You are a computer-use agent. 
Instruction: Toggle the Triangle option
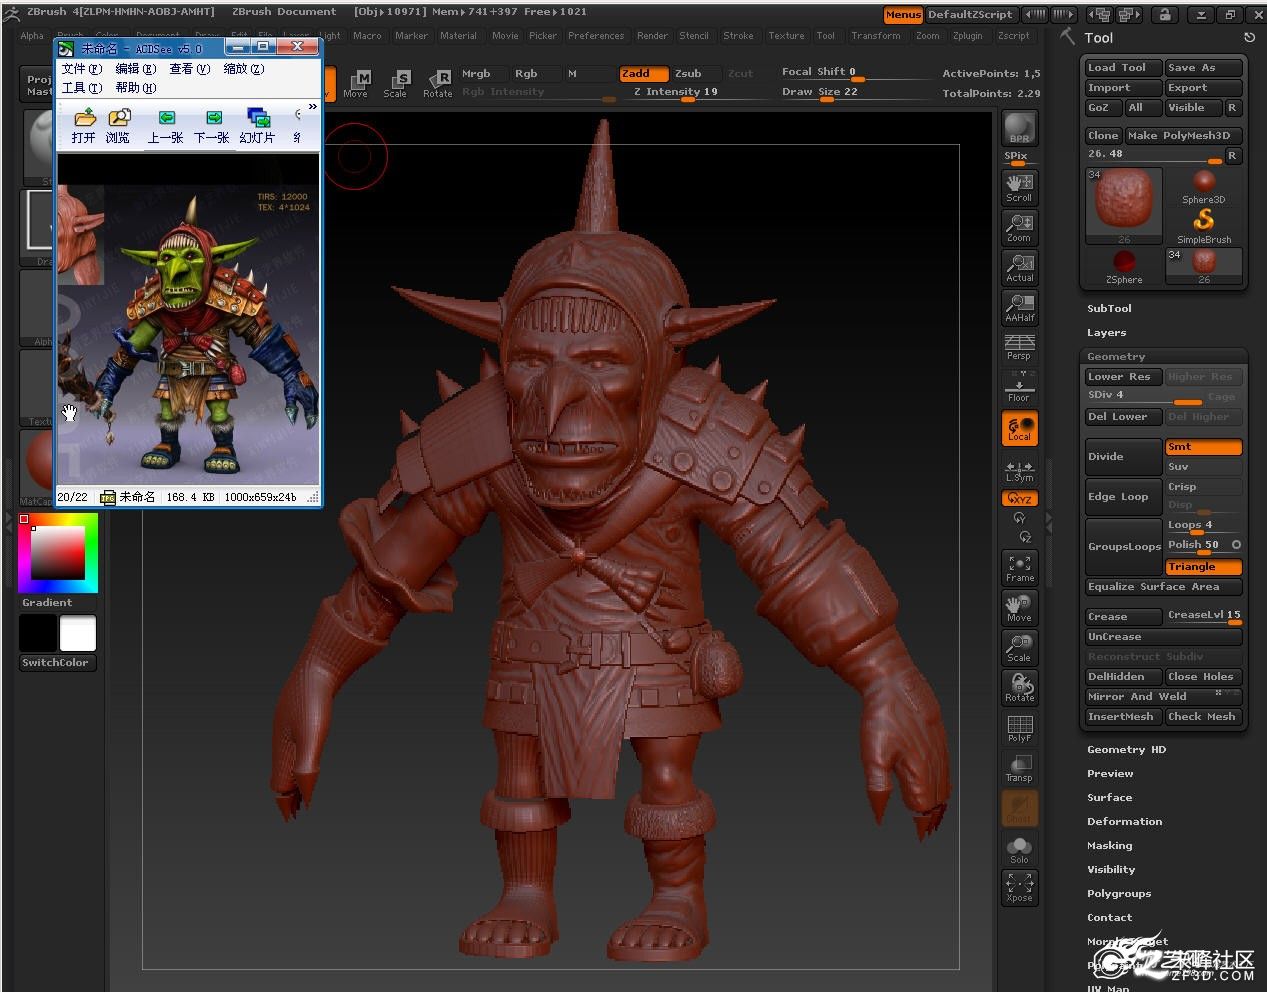1203,567
